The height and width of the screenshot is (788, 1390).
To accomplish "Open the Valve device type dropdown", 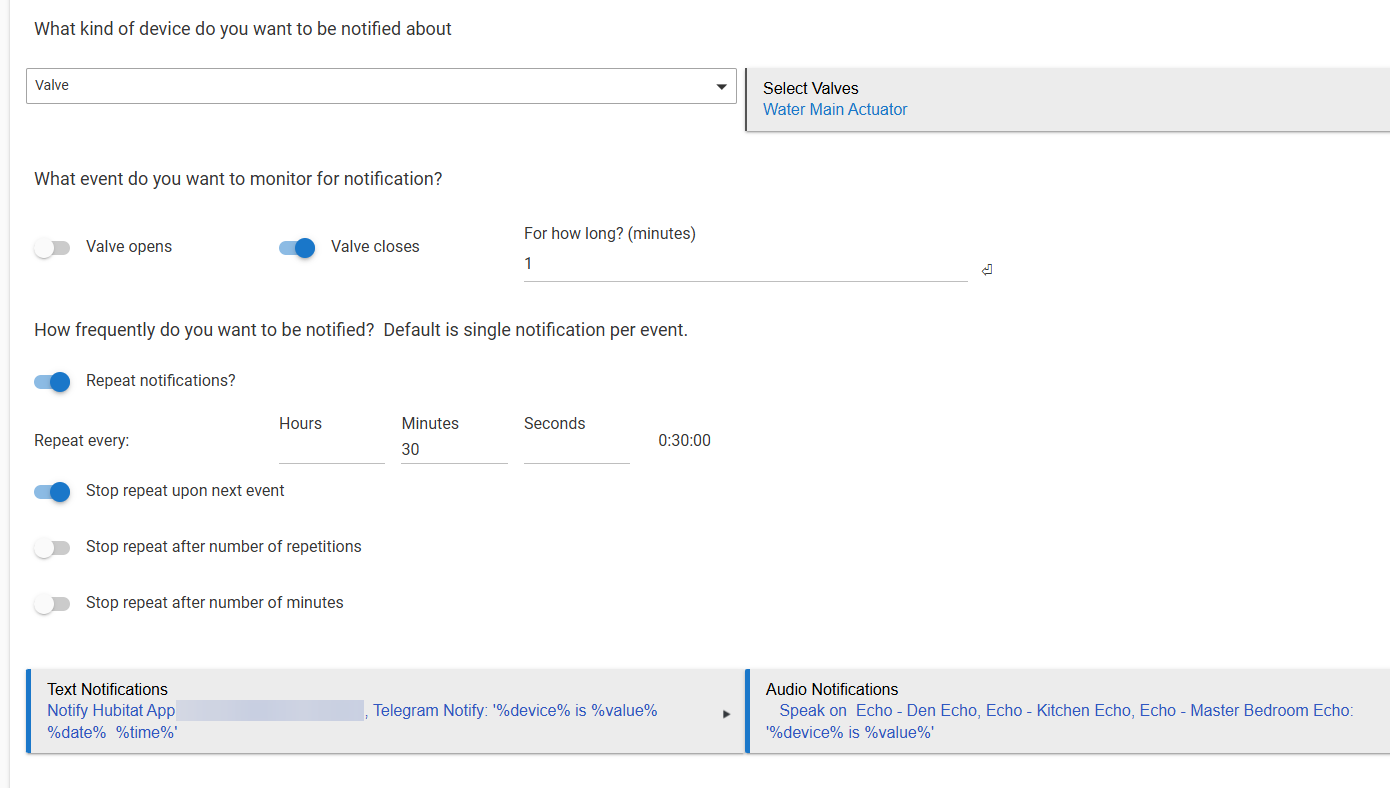I will 380,86.
